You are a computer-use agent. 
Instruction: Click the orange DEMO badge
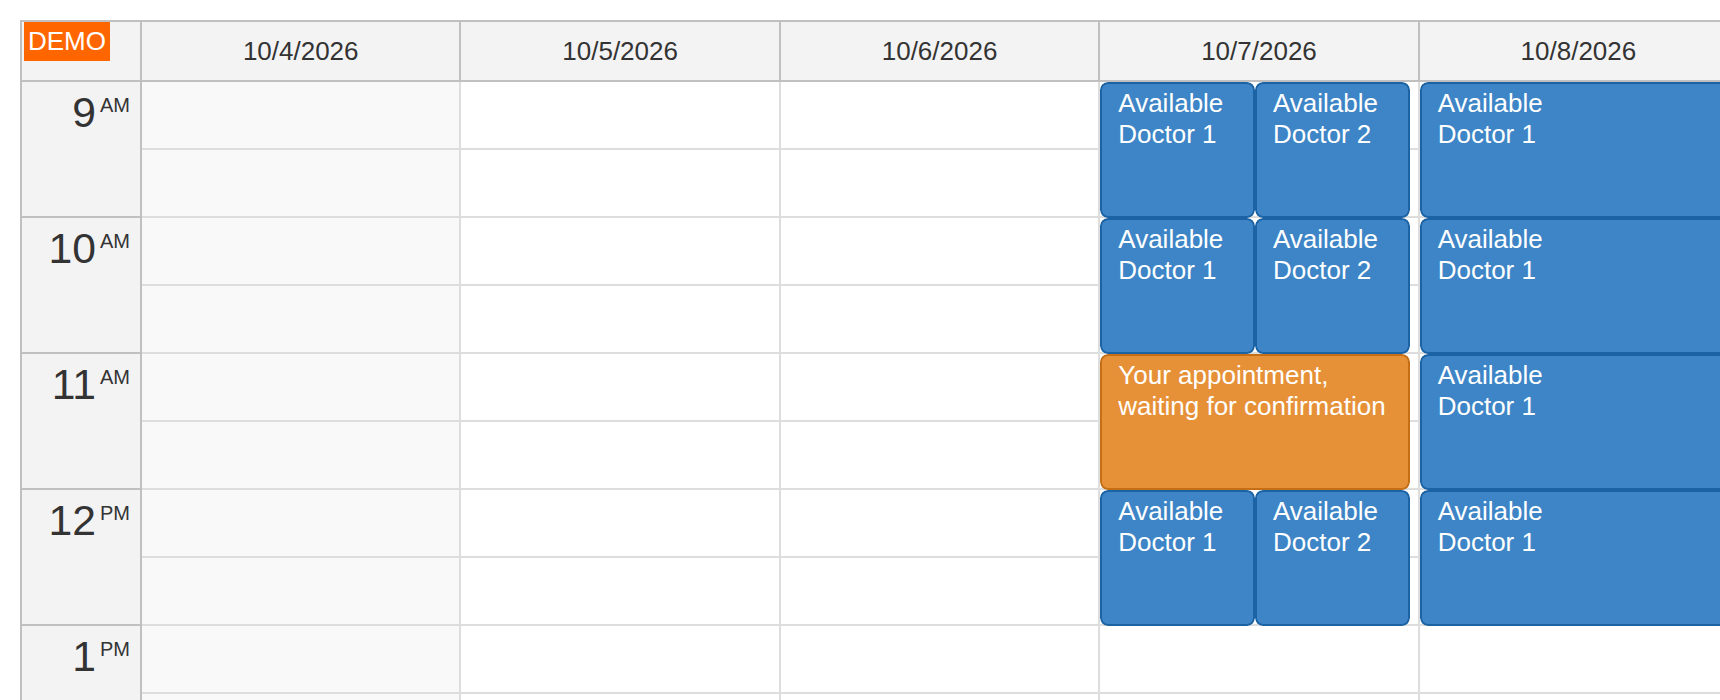tap(66, 41)
